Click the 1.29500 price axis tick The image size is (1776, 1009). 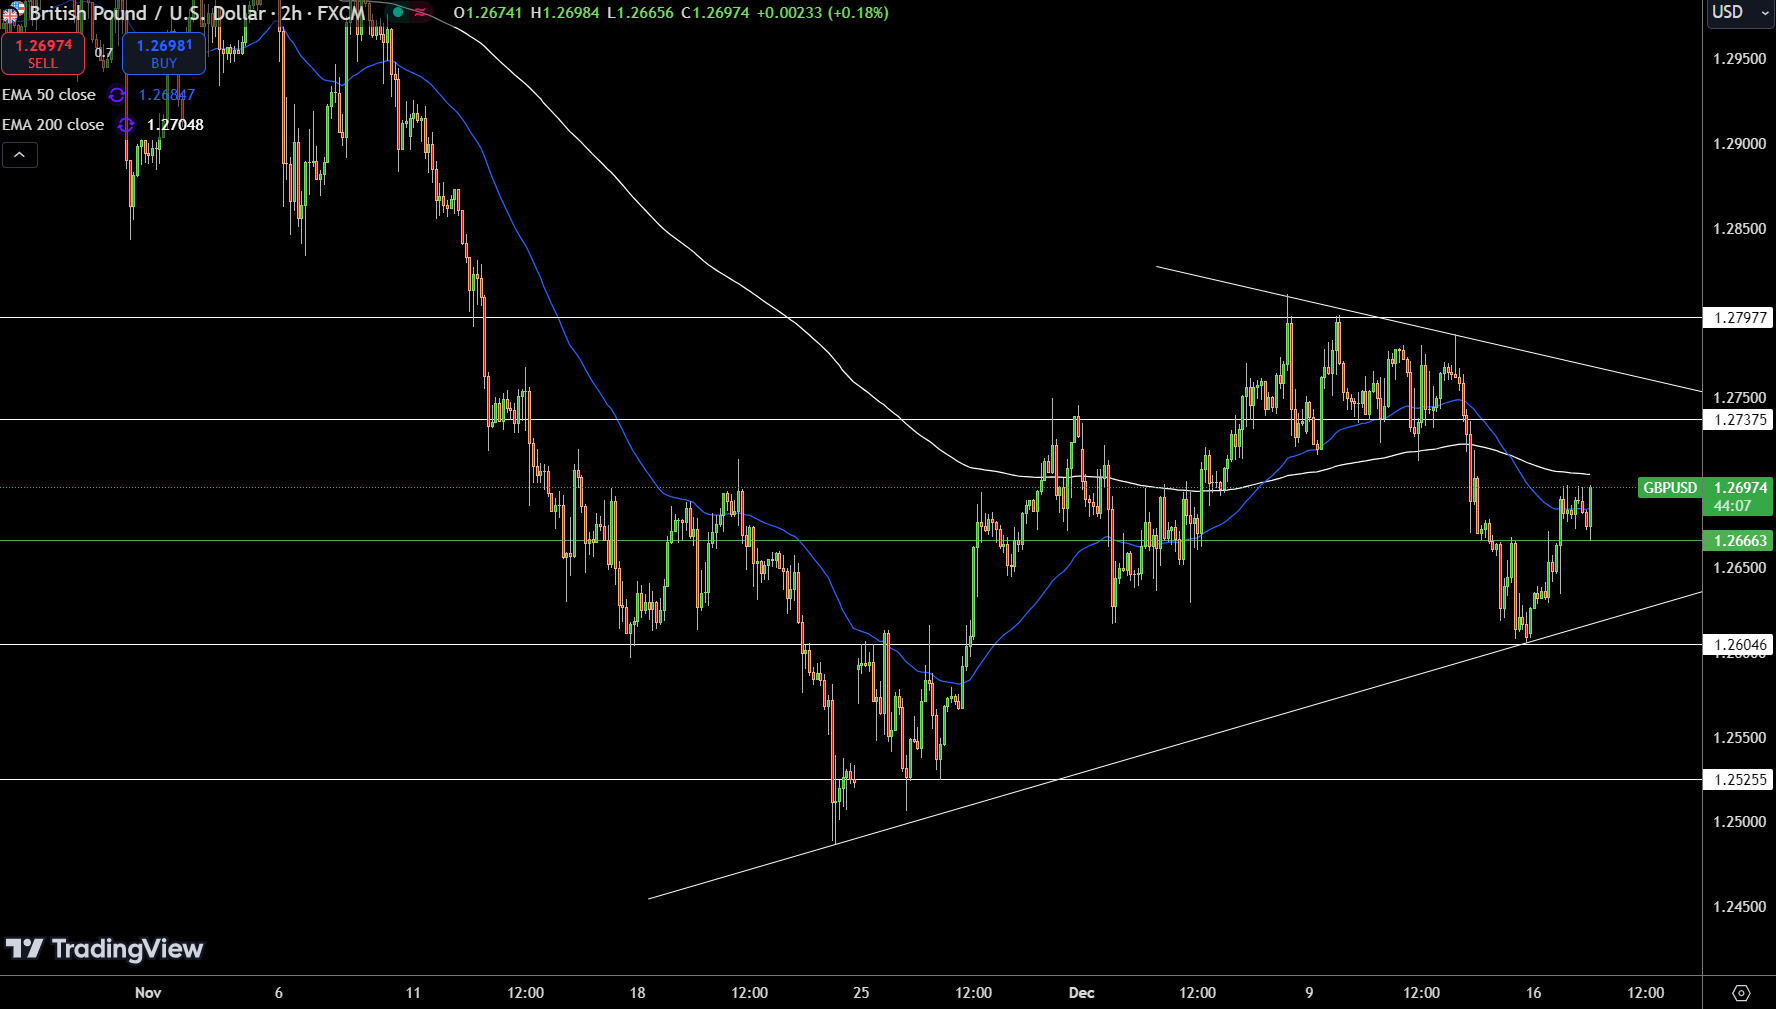pyautogui.click(x=1740, y=59)
